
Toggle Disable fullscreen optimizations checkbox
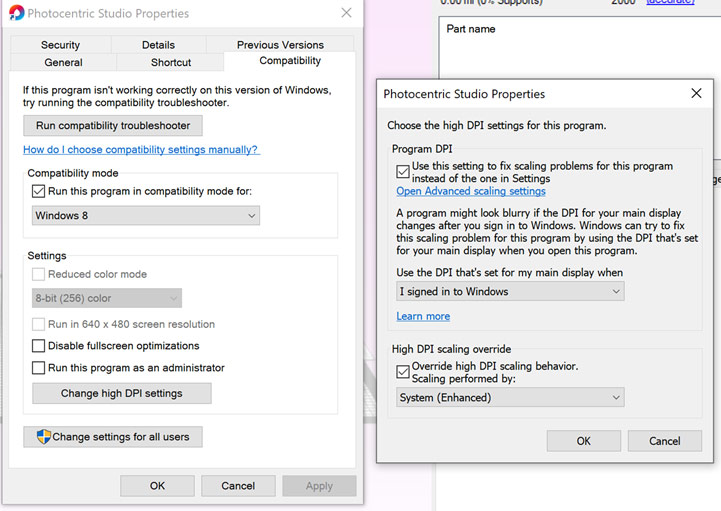pyautogui.click(x=39, y=346)
